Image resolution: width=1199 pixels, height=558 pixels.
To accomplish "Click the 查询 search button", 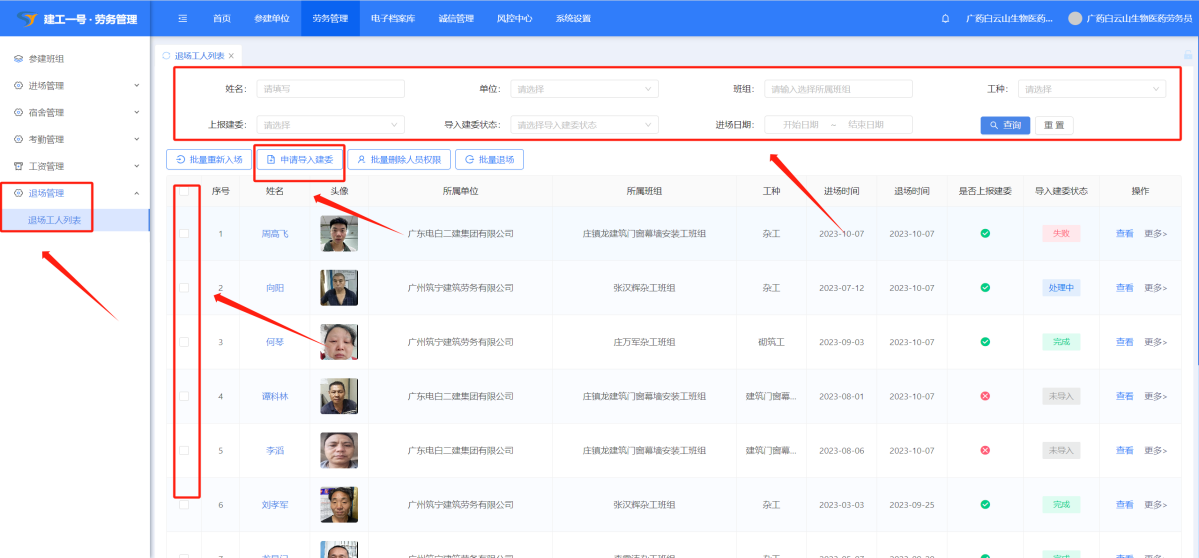I will (1004, 125).
